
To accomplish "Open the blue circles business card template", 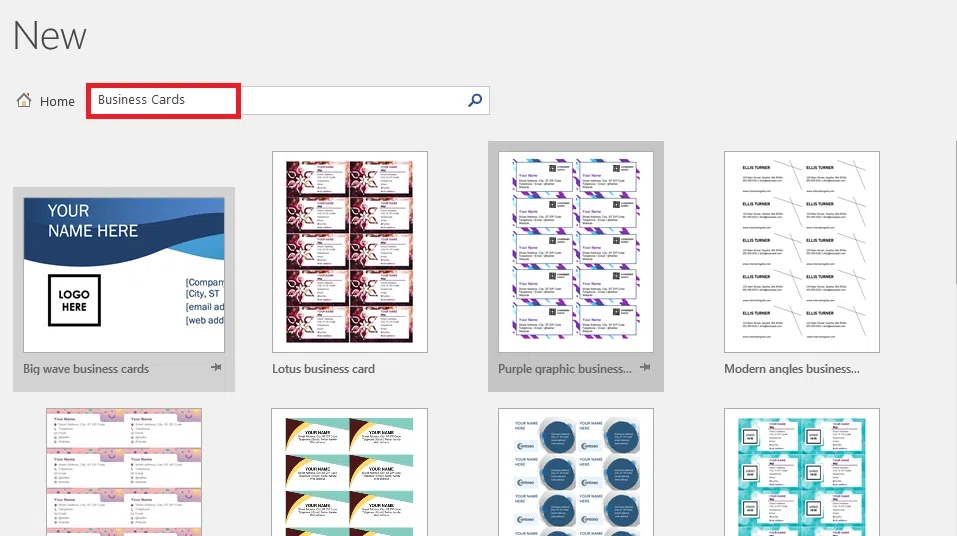I will tap(576, 472).
